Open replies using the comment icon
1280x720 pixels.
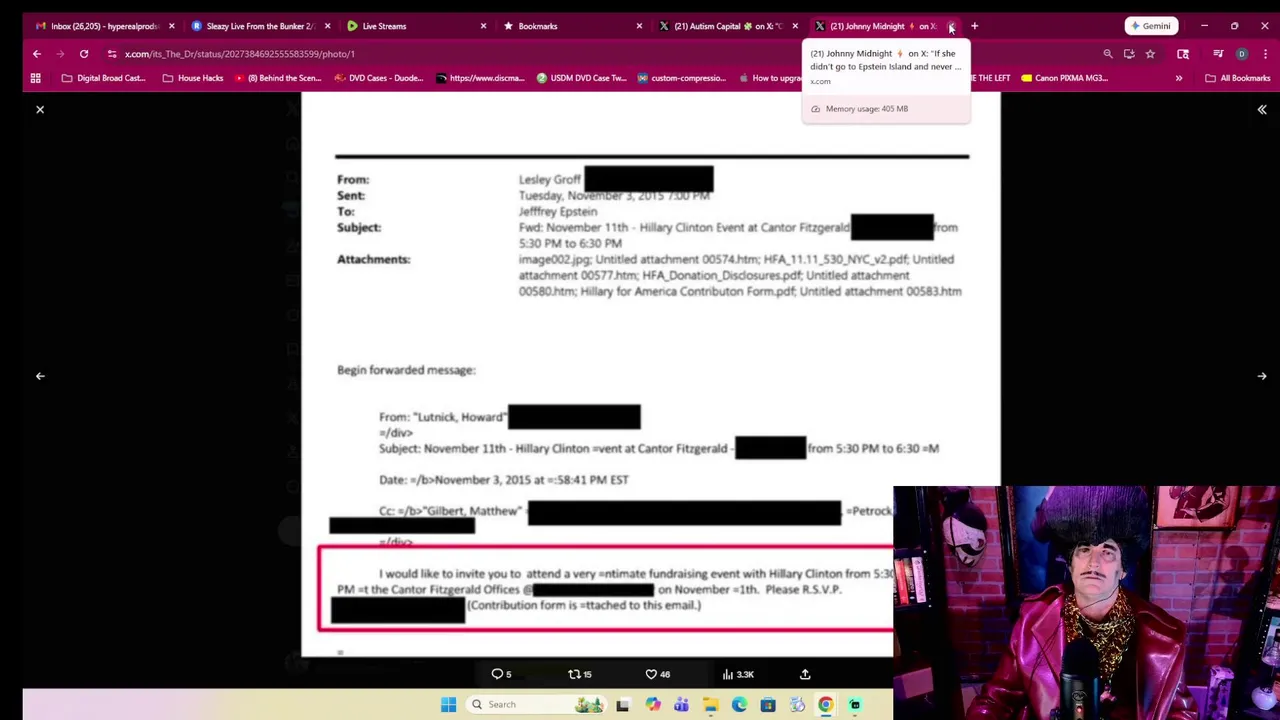click(x=497, y=675)
